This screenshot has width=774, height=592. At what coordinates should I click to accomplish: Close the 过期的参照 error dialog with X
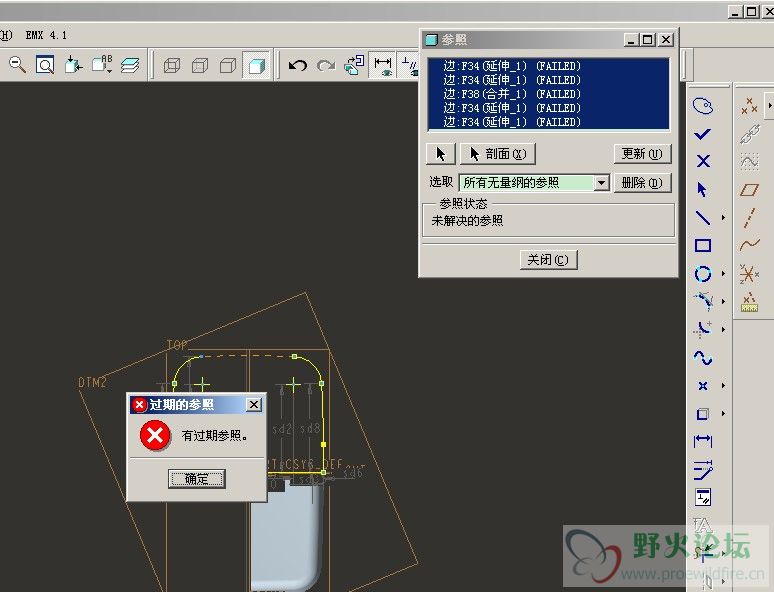[254, 405]
